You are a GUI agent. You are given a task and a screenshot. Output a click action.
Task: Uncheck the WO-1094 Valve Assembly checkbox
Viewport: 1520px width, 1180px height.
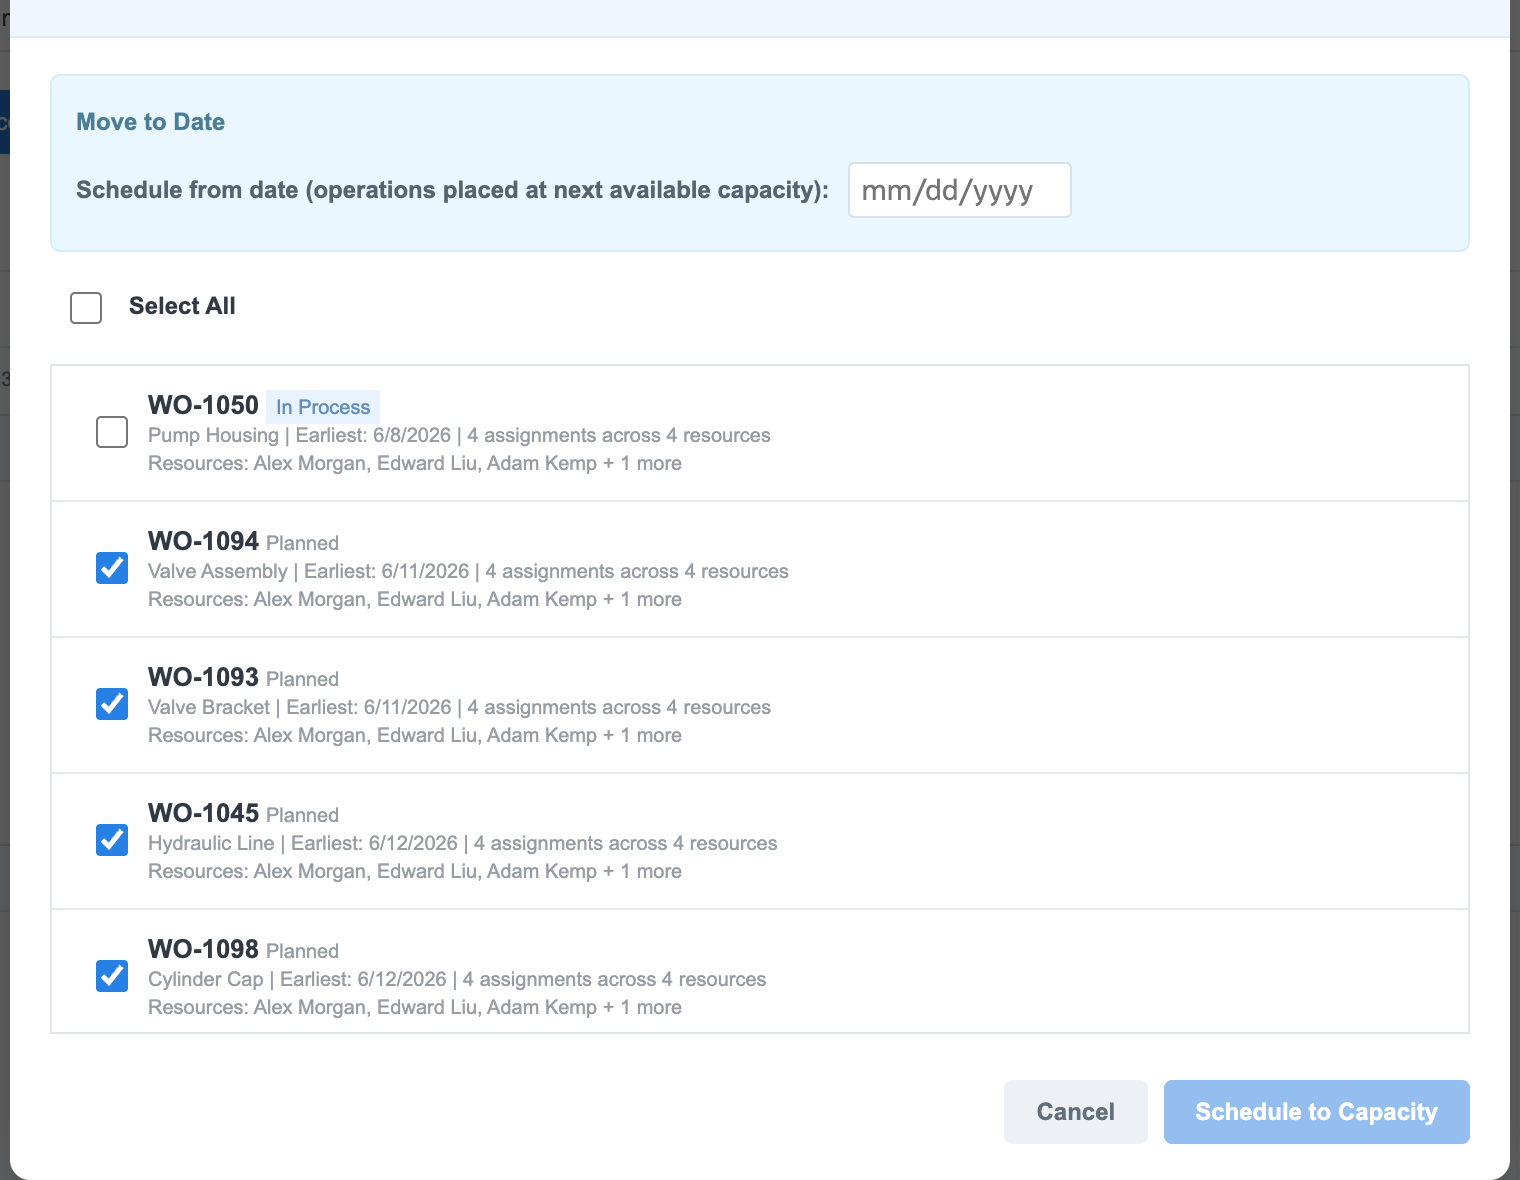coord(112,568)
